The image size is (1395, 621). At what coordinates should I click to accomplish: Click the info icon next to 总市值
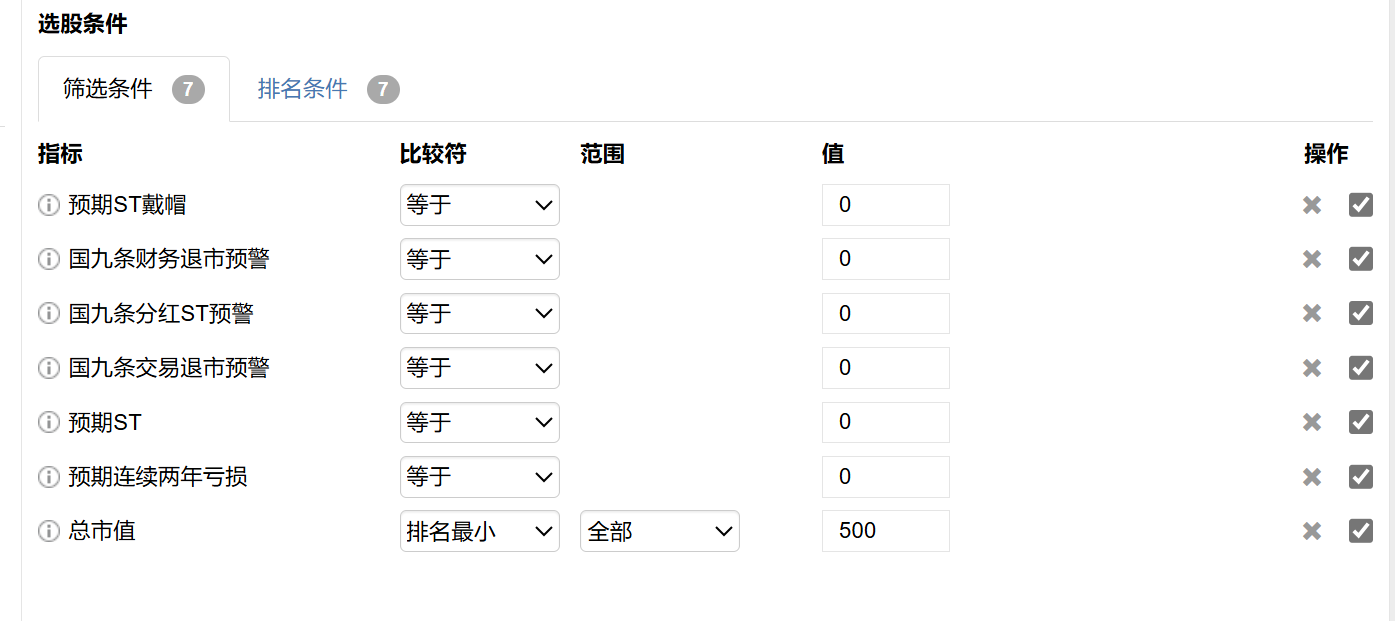[x=48, y=531]
